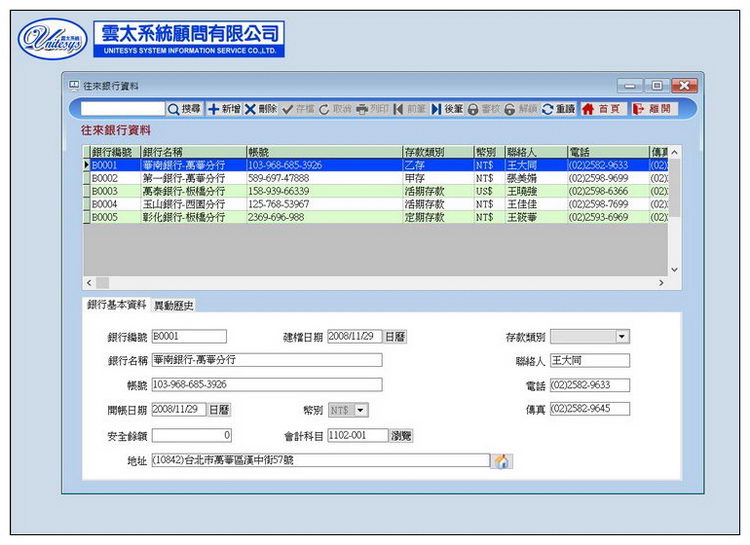The image size is (750, 545).
Task: Click the 新增 add record button
Action: click(224, 108)
